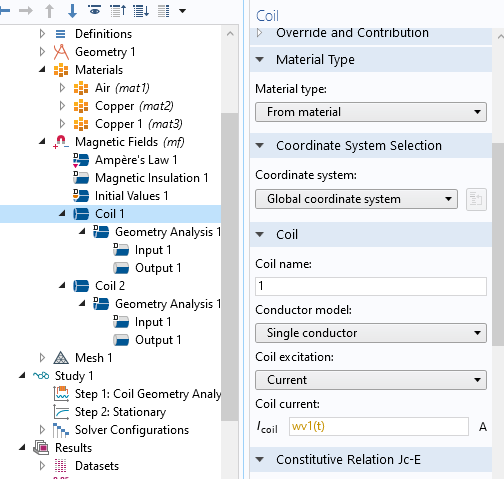Click the coordinate system go-to-source button
The width and height of the screenshot is (504, 479).
476,199
